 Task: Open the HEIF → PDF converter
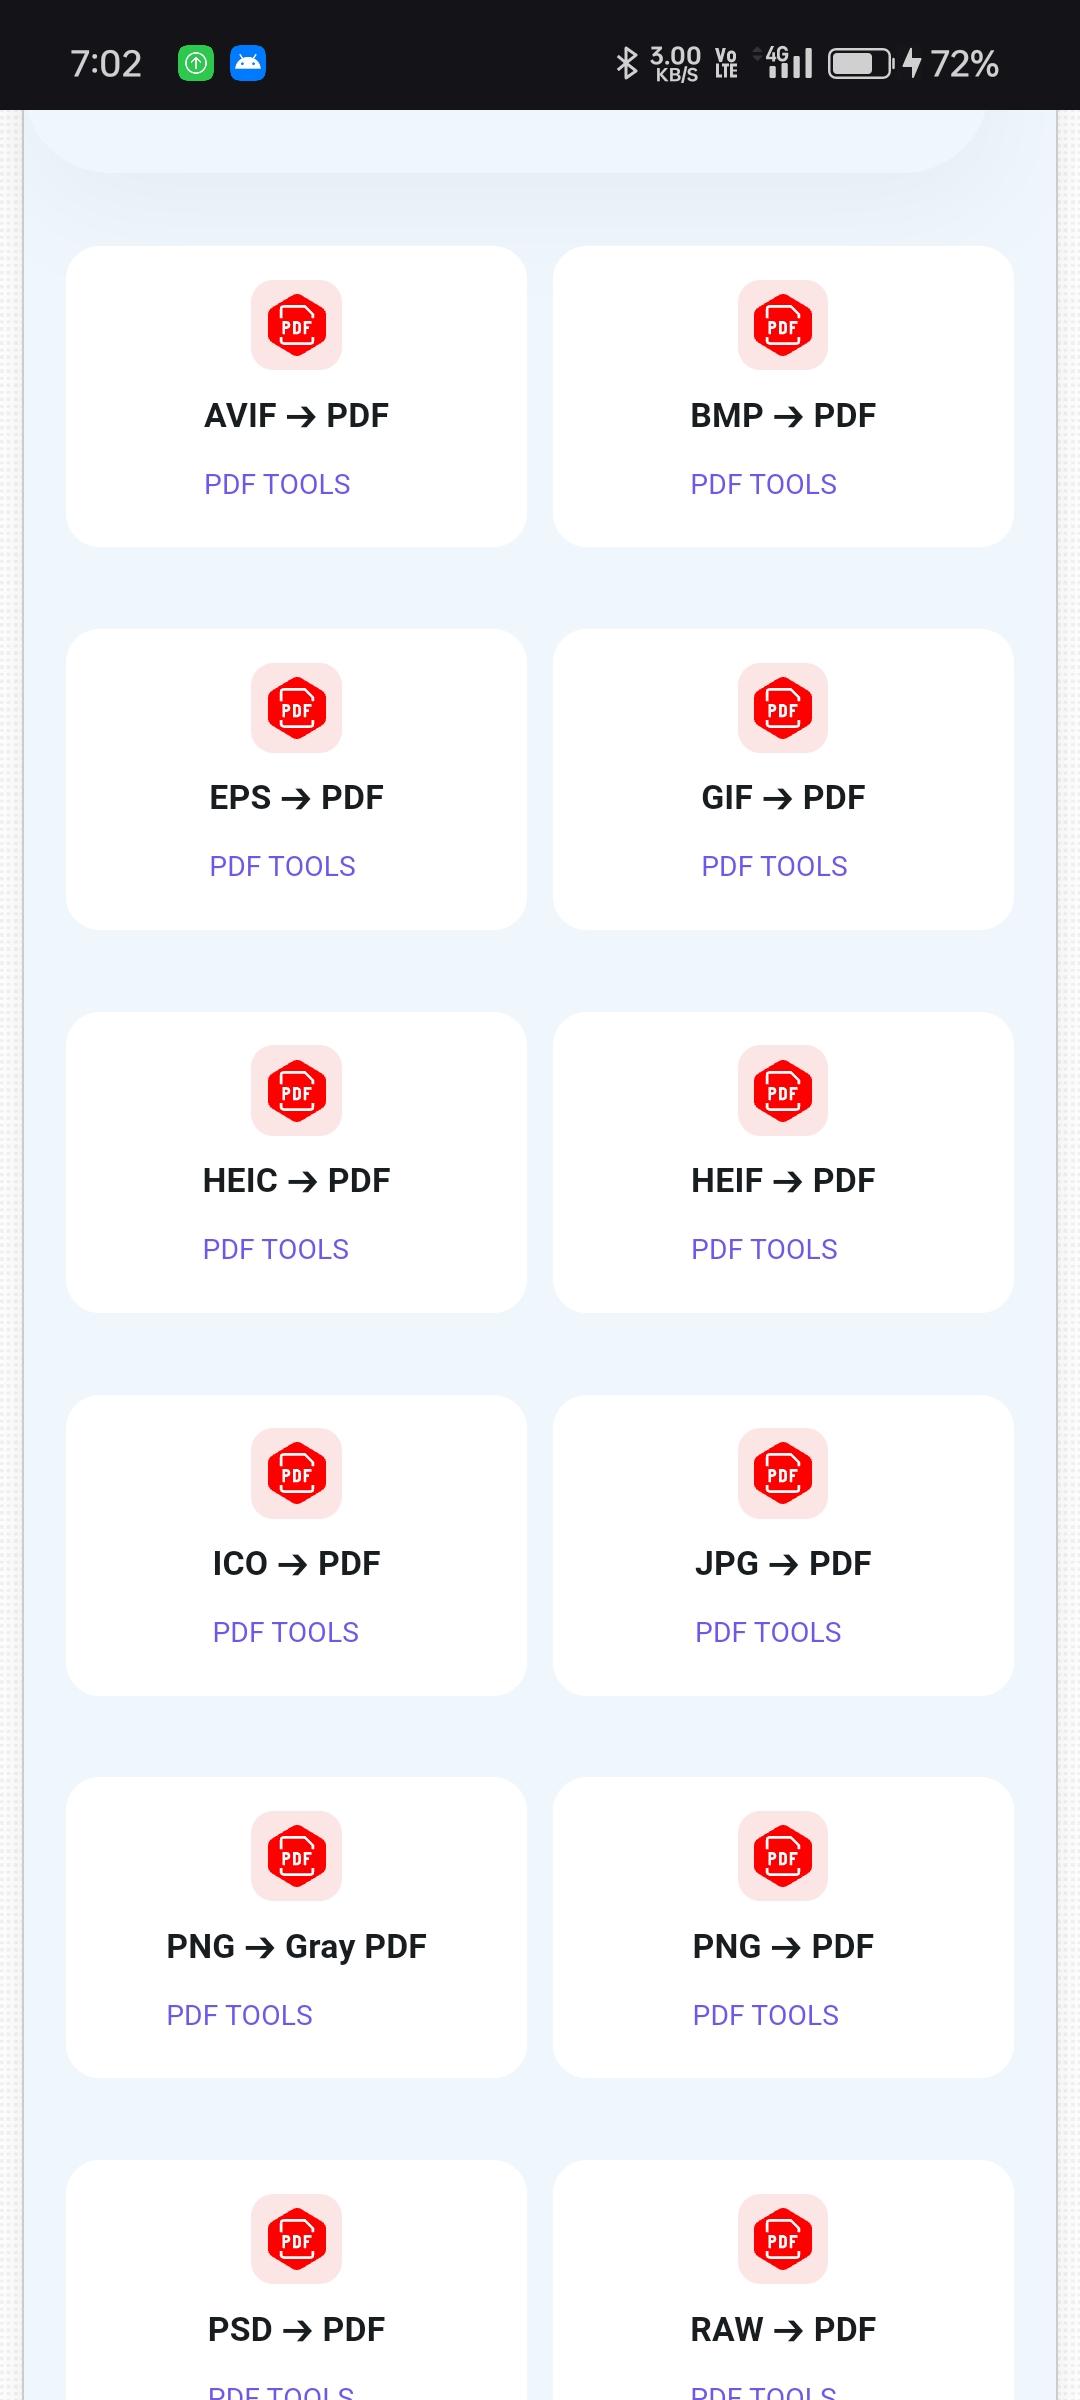[783, 1181]
